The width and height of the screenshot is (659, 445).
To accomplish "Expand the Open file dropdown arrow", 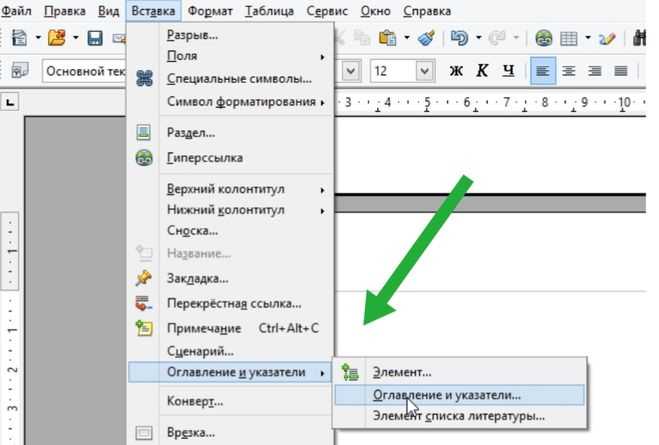I will (x=76, y=38).
